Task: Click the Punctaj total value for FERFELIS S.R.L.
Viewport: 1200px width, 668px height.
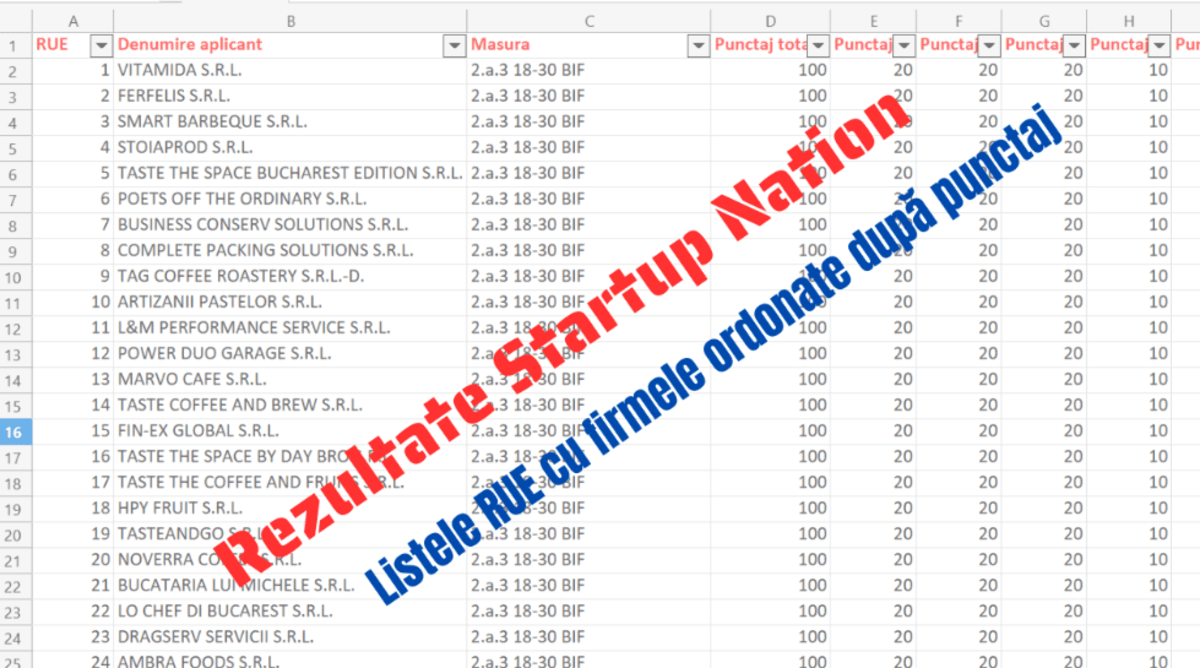Action: (771, 96)
